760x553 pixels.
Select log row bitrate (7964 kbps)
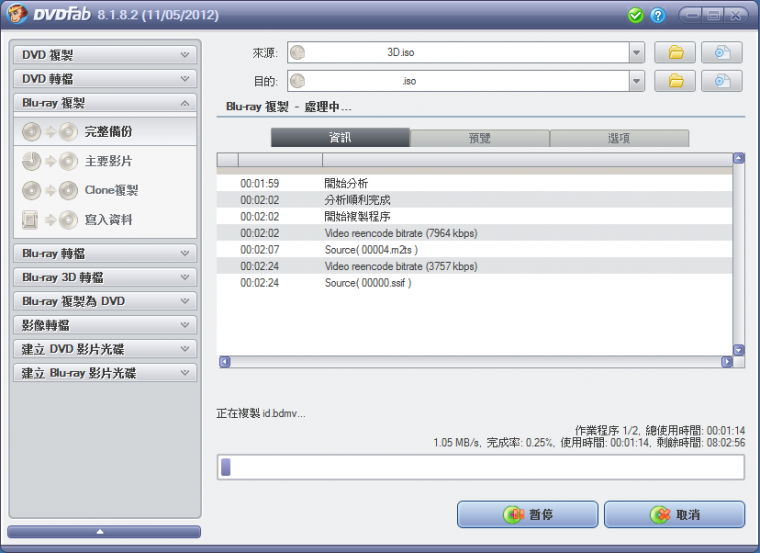pos(475,233)
